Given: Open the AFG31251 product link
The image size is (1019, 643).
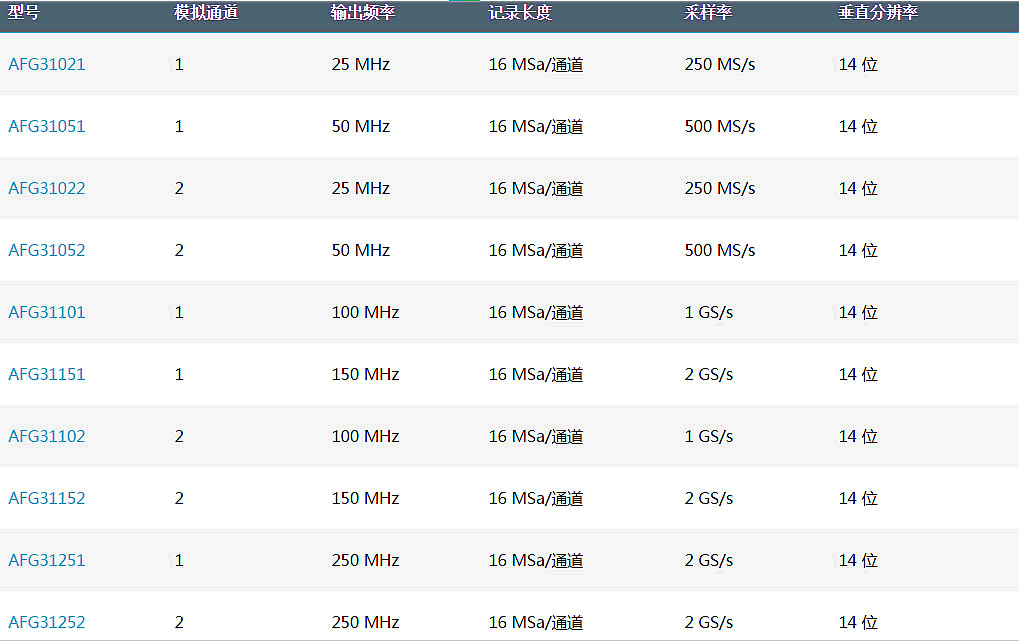Looking at the screenshot, I should (x=47, y=561).
